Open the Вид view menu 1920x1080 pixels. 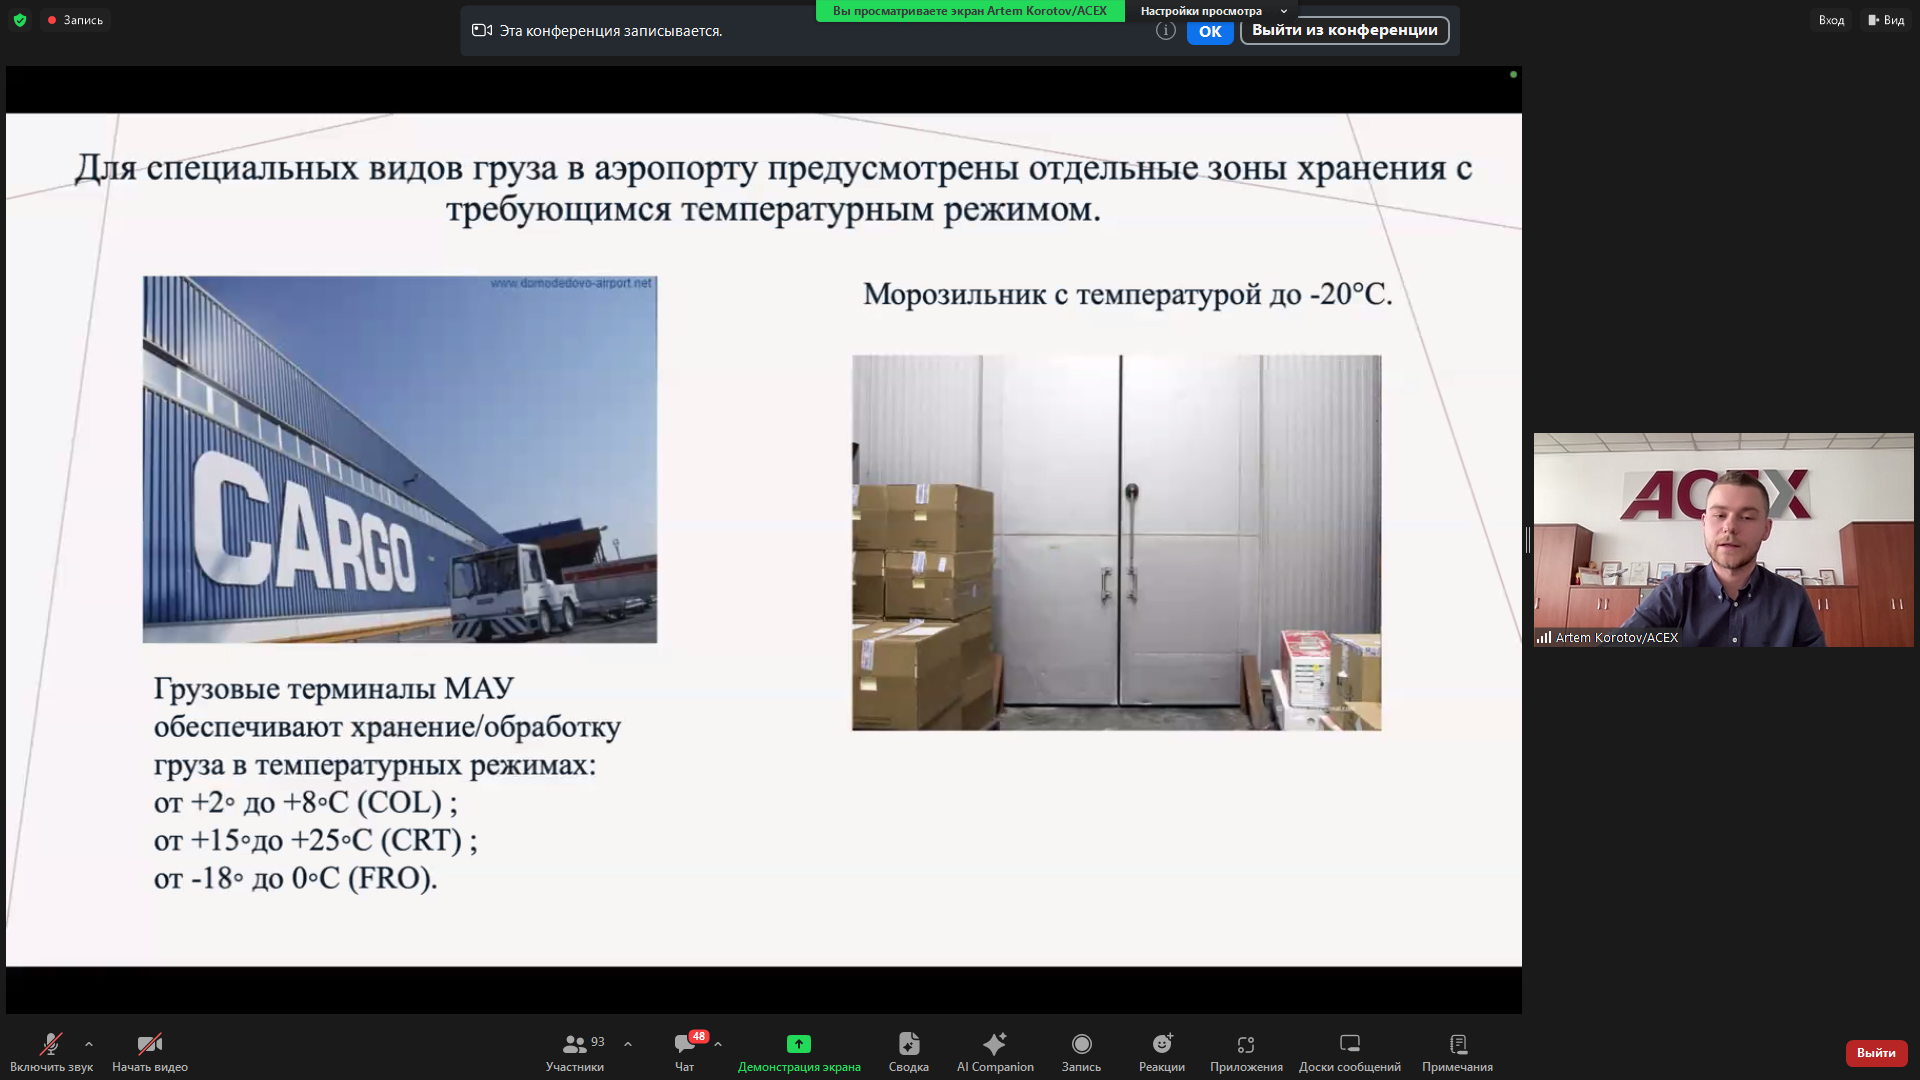click(x=1886, y=20)
